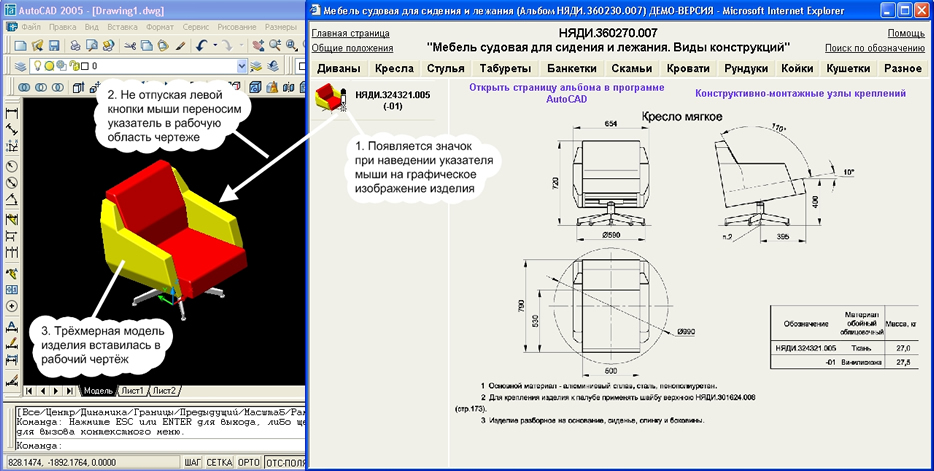Image resolution: width=934 pixels, height=471 pixels.
Task: Expand the layer list combo box
Action: pos(242,66)
